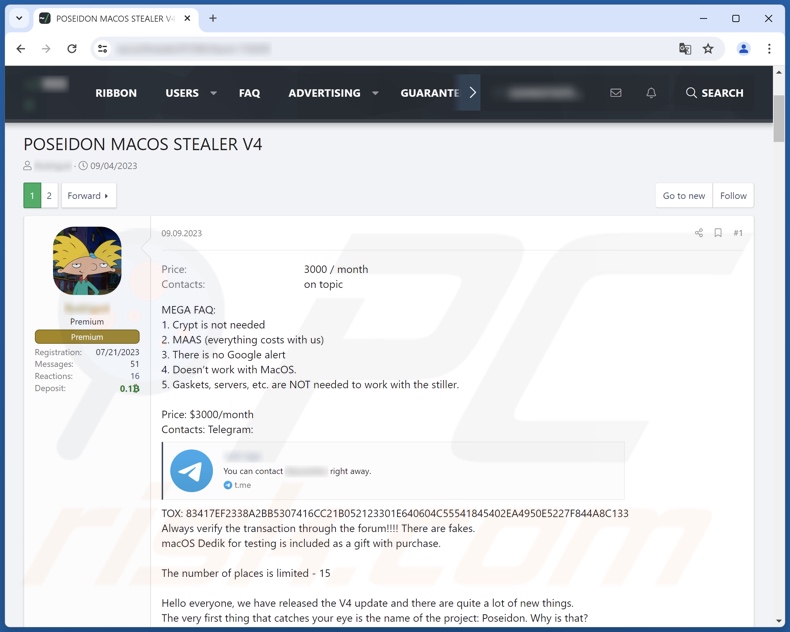Screen dimensions: 790x632
Task: Click the 09.09.2023 post date link
Action: tap(181, 233)
